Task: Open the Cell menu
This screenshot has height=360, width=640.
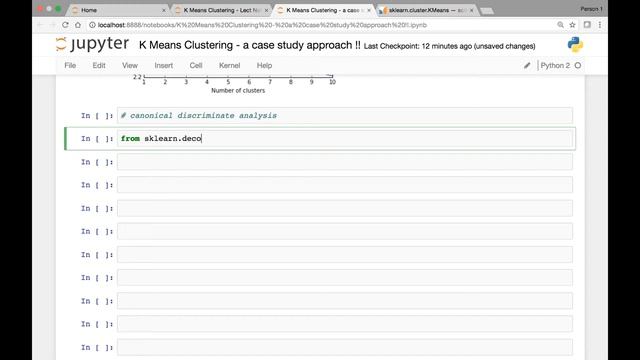Action: pos(196,65)
